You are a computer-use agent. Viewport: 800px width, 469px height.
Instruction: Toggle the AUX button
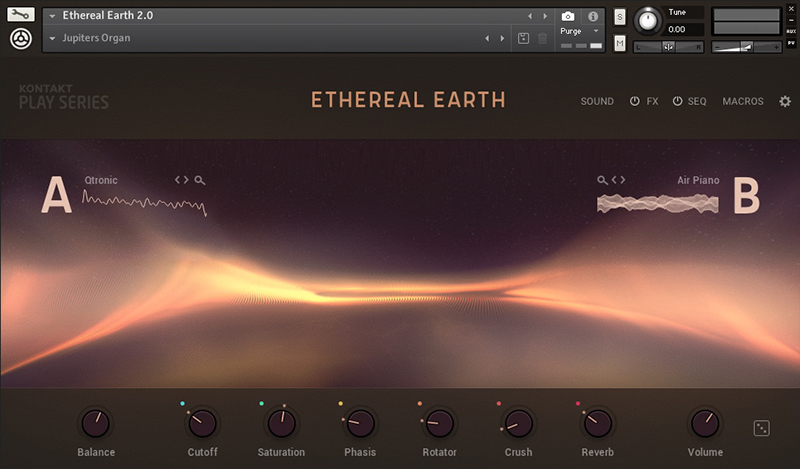click(791, 31)
